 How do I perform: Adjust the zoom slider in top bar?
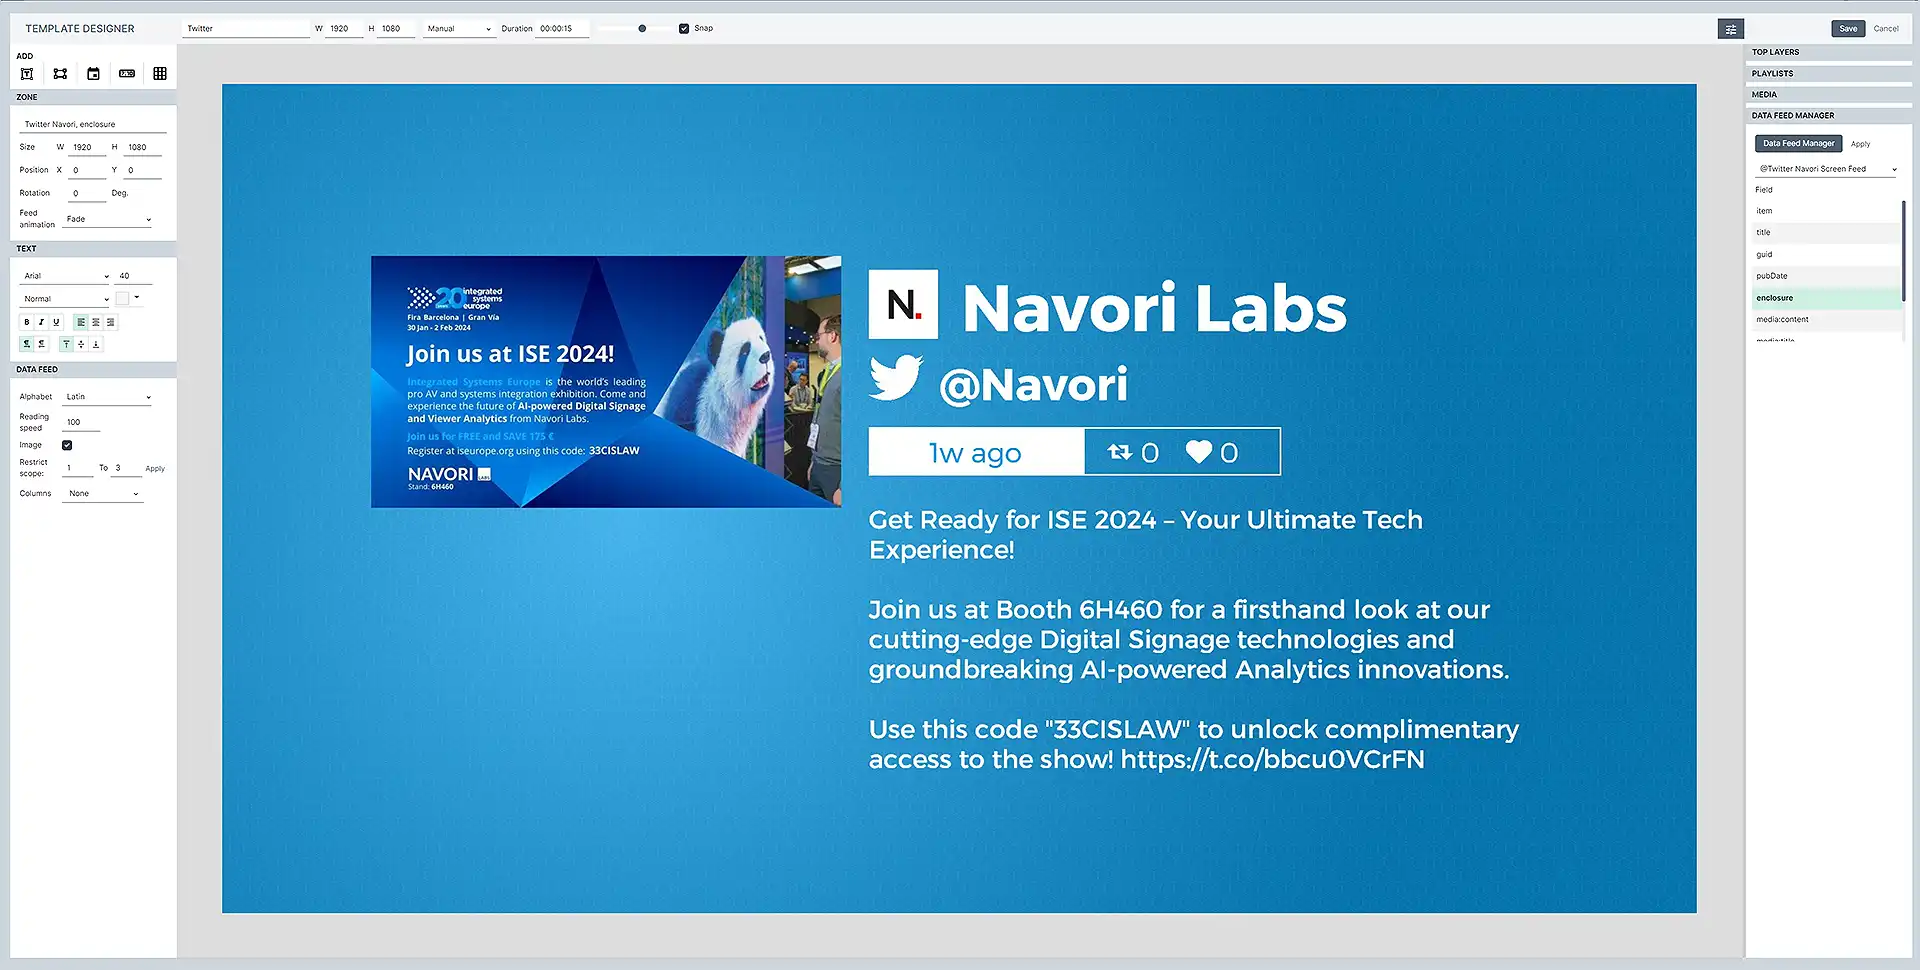[x=642, y=29]
